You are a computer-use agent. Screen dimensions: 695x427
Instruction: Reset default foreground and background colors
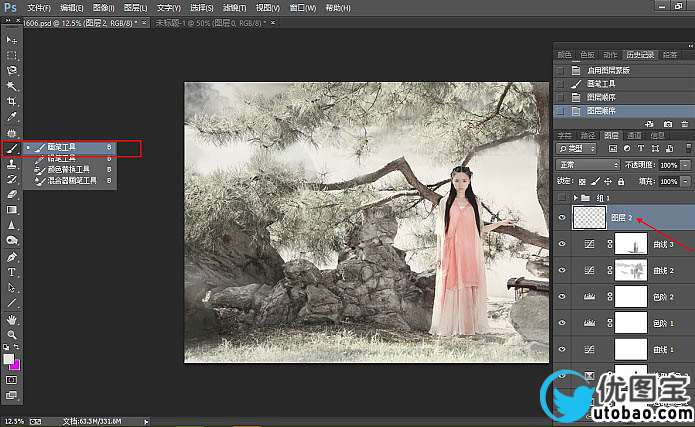click(6, 347)
